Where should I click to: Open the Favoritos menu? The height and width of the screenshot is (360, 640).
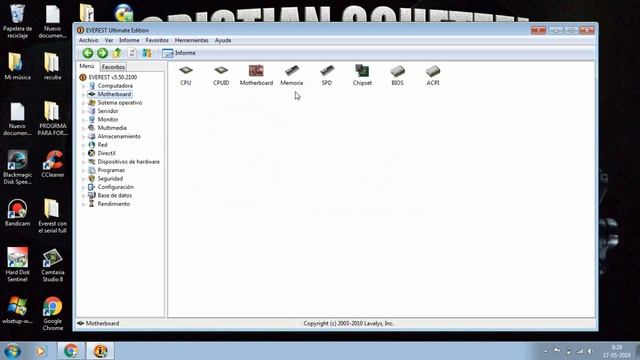pos(157,40)
